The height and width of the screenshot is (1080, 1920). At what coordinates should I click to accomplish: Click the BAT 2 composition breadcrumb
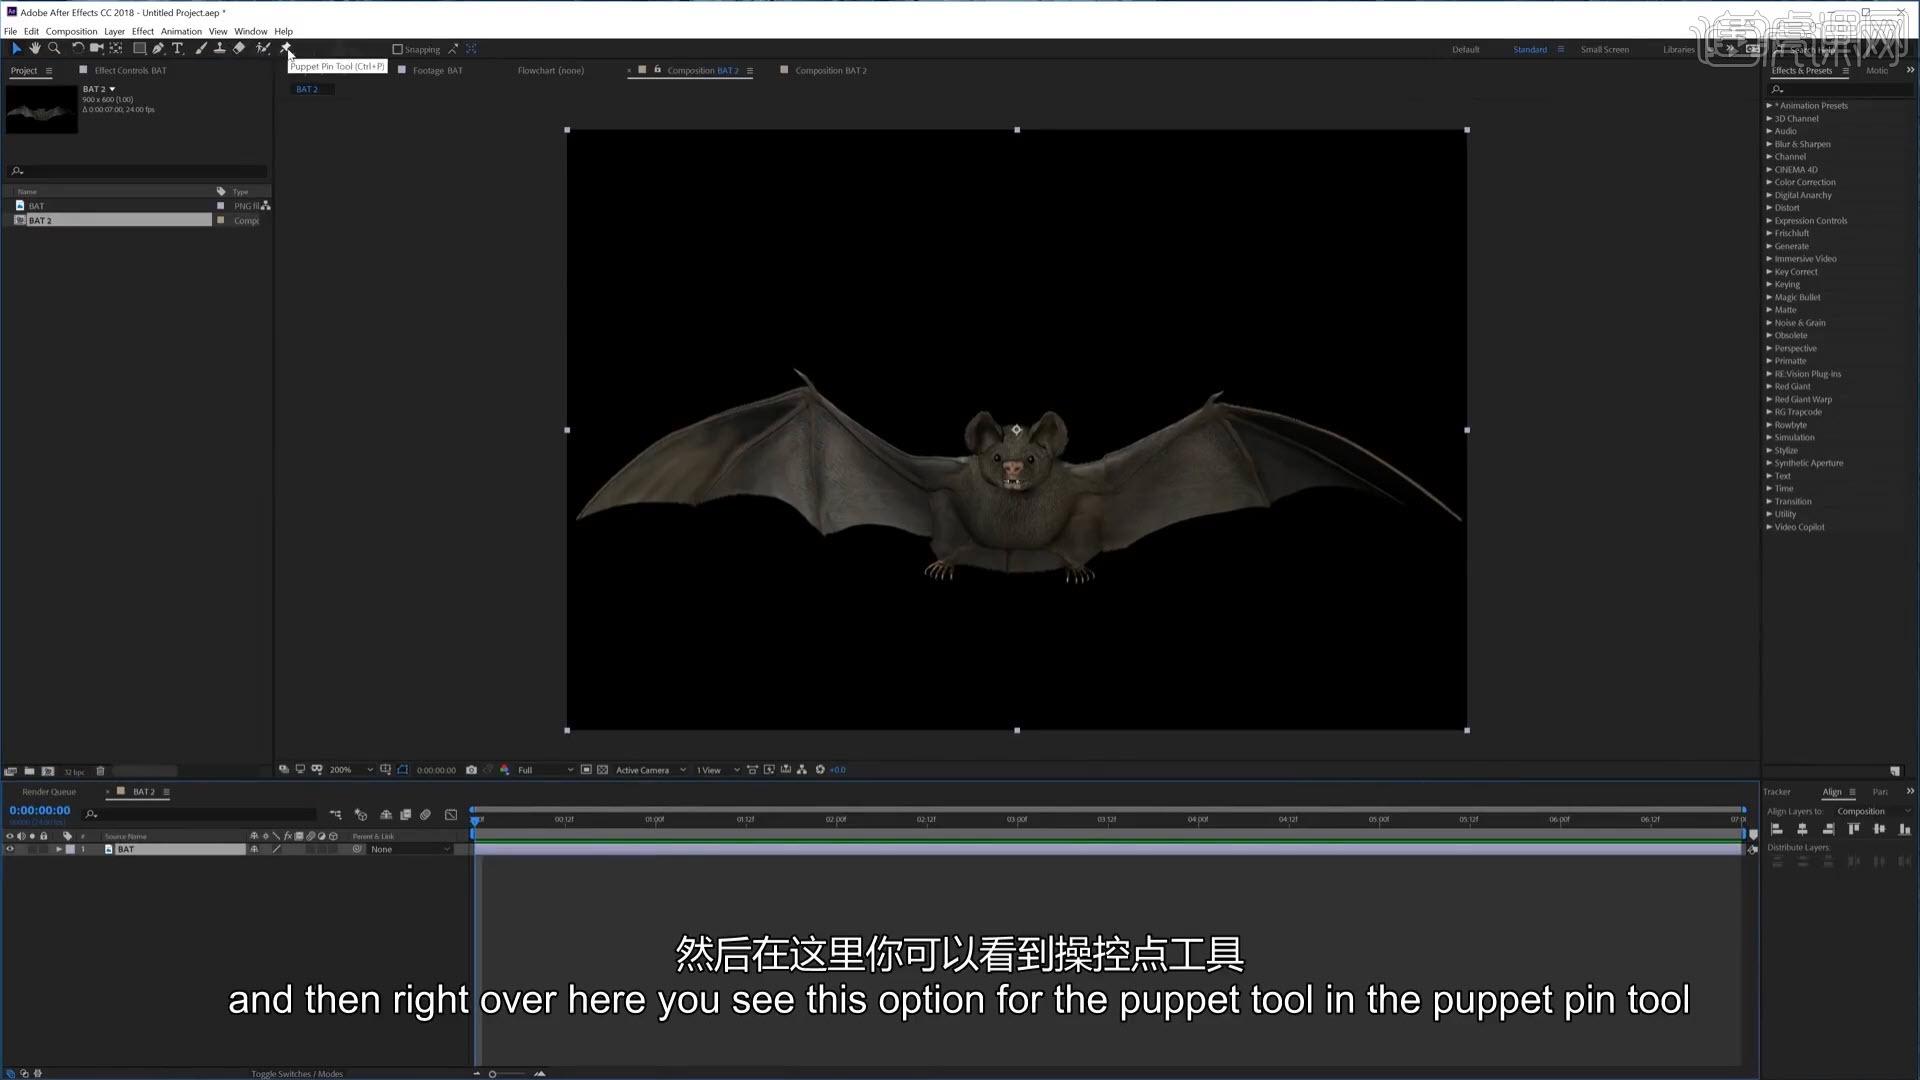pyautogui.click(x=307, y=90)
